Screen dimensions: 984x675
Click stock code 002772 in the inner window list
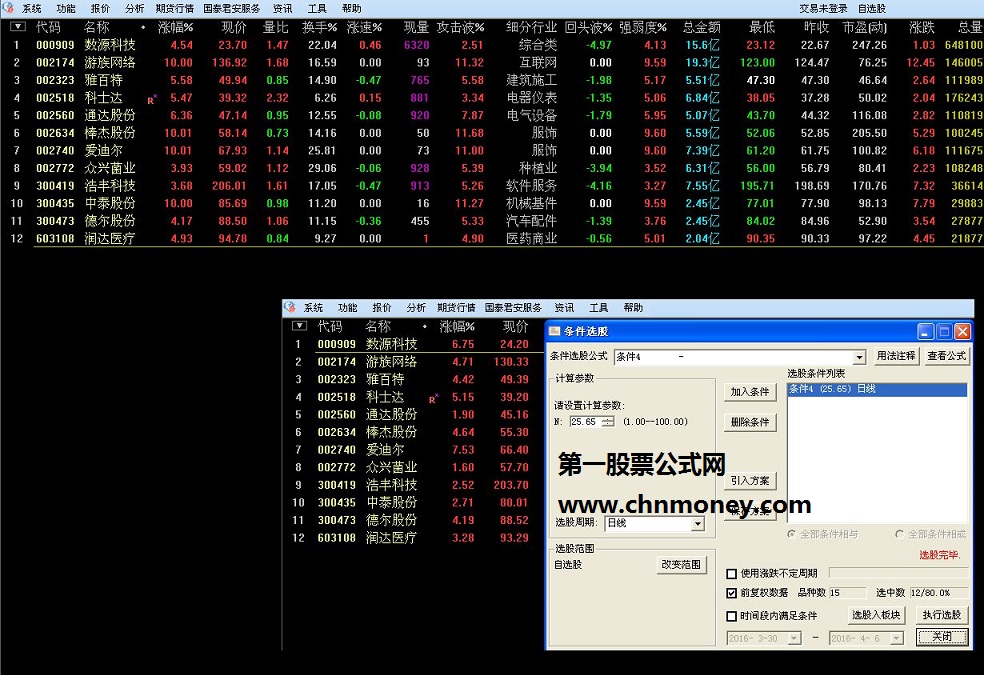coord(336,467)
